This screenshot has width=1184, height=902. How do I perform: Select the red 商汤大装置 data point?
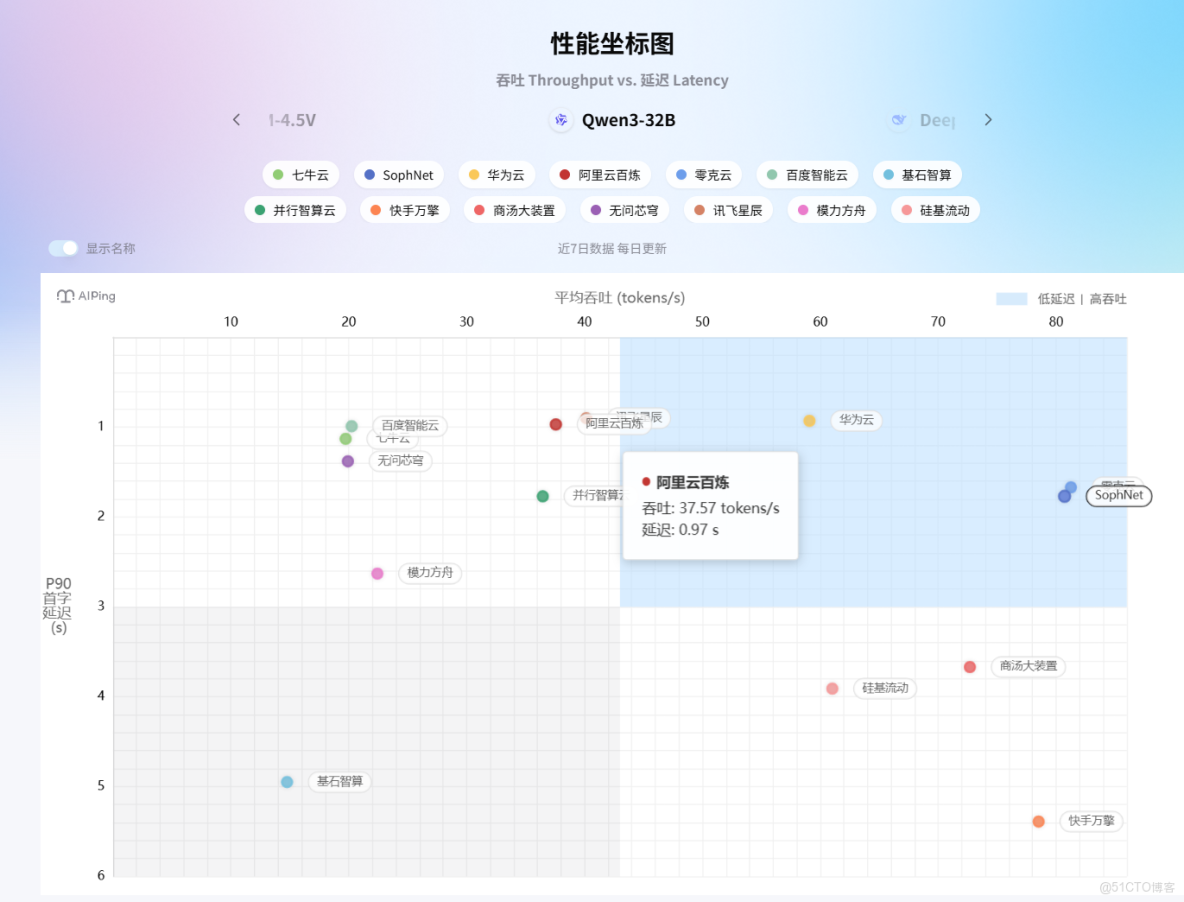(969, 666)
